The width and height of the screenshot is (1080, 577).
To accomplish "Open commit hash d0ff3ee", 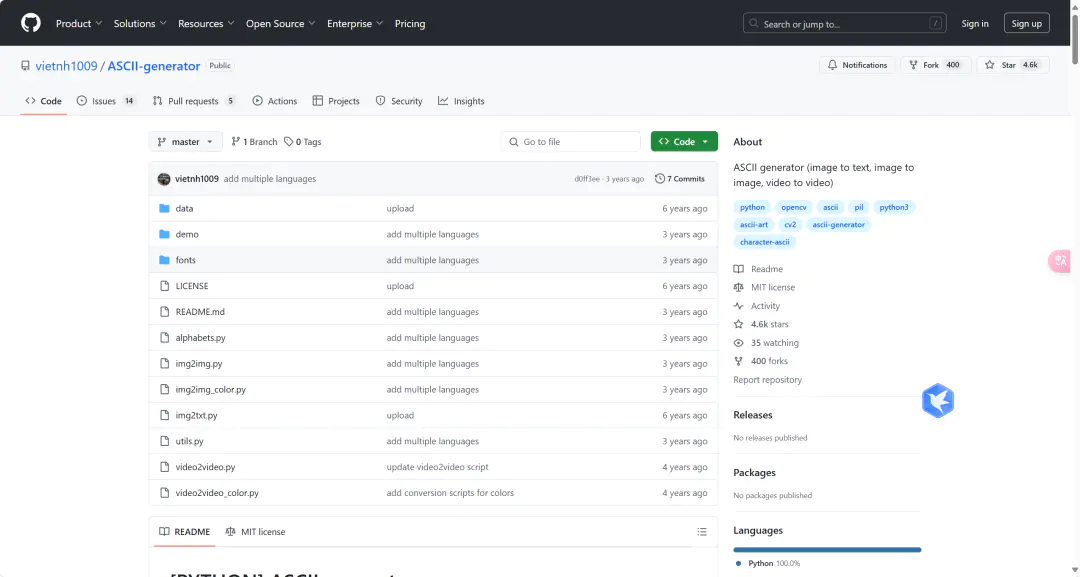I will (587, 179).
